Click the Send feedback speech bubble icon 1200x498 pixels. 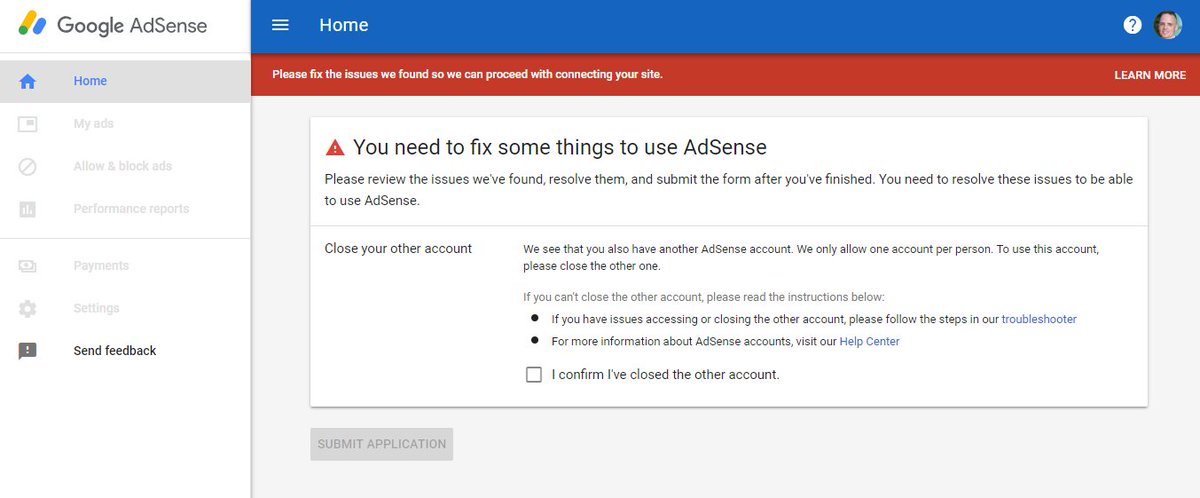coord(28,351)
